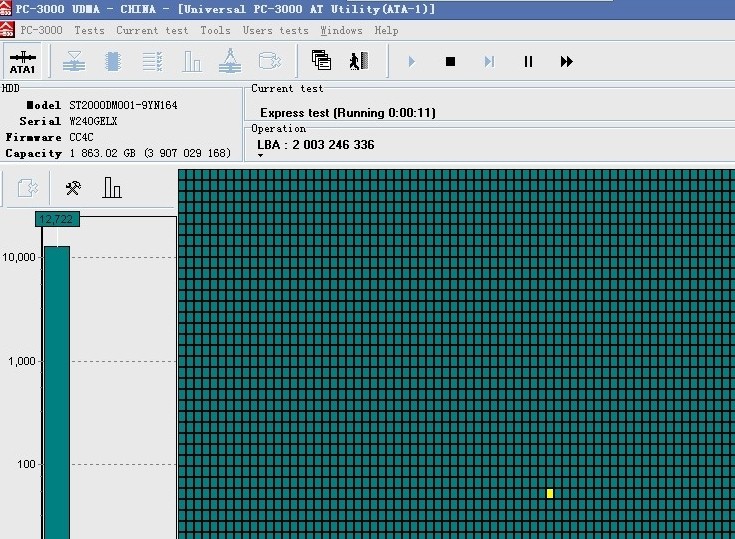Click the cascade windows toolbar icon
Image resolution: width=735 pixels, height=539 pixels.
click(x=321, y=61)
